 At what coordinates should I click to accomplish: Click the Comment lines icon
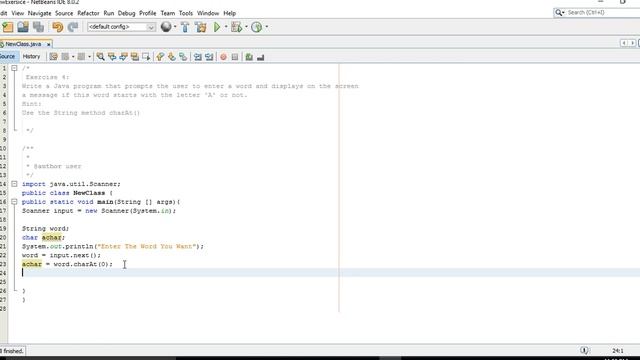[249, 57]
